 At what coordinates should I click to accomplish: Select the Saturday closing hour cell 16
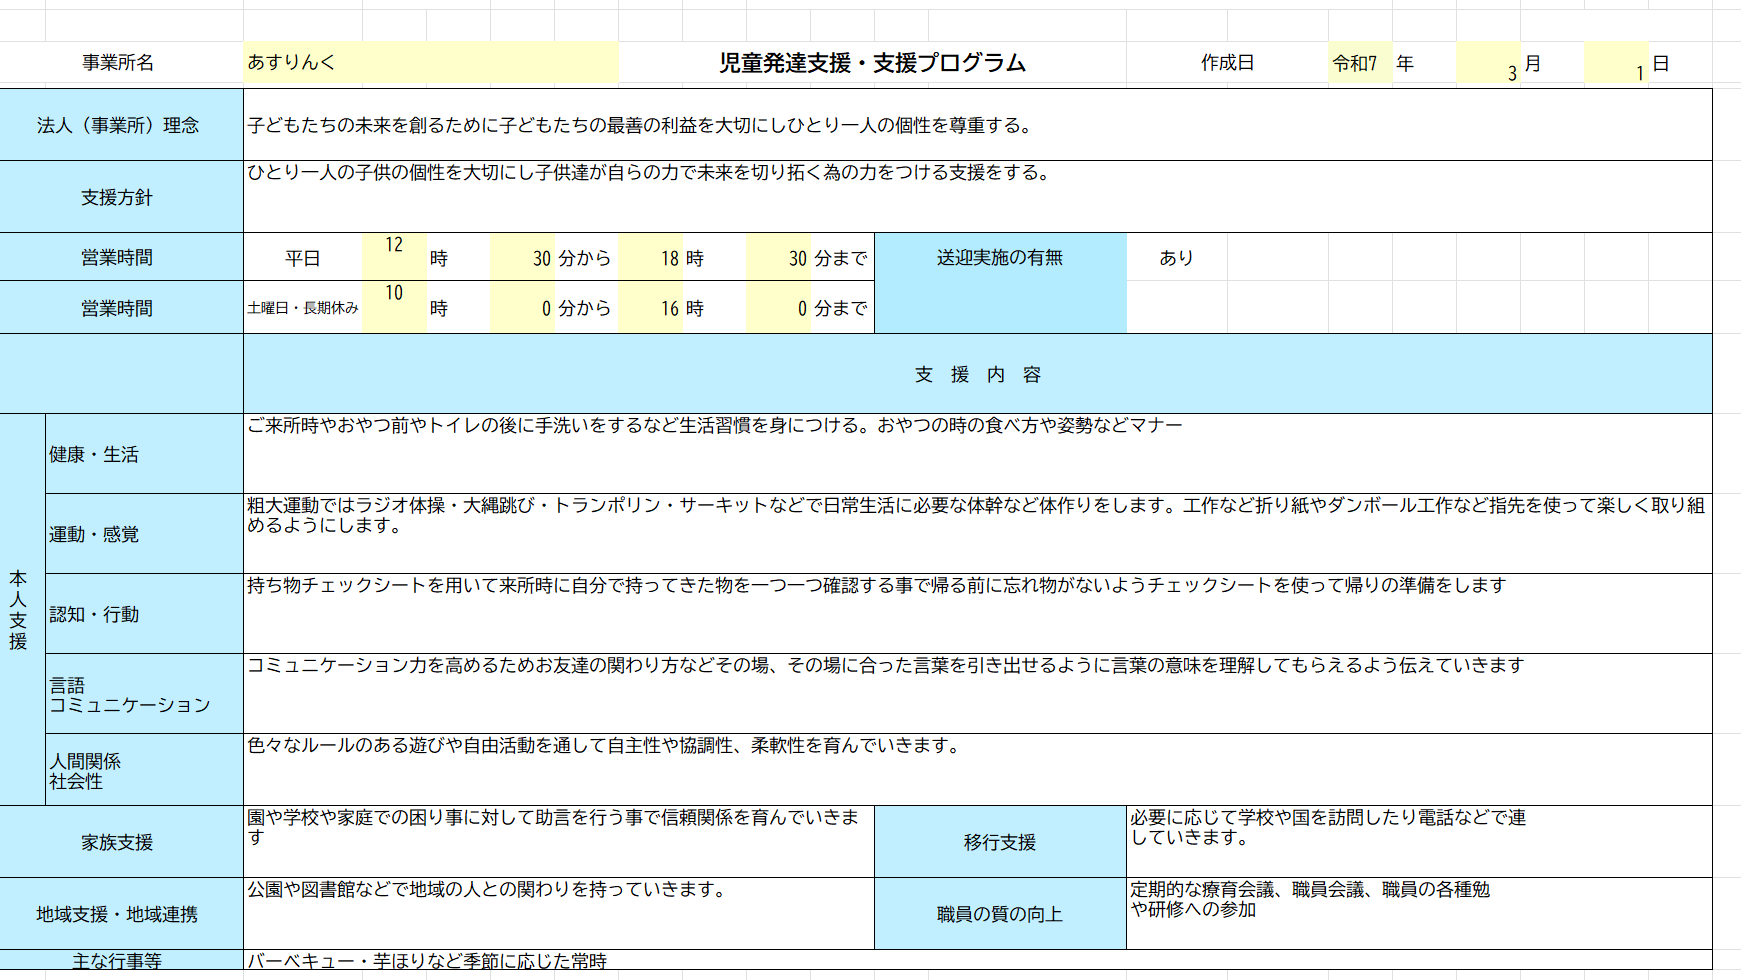[650, 308]
